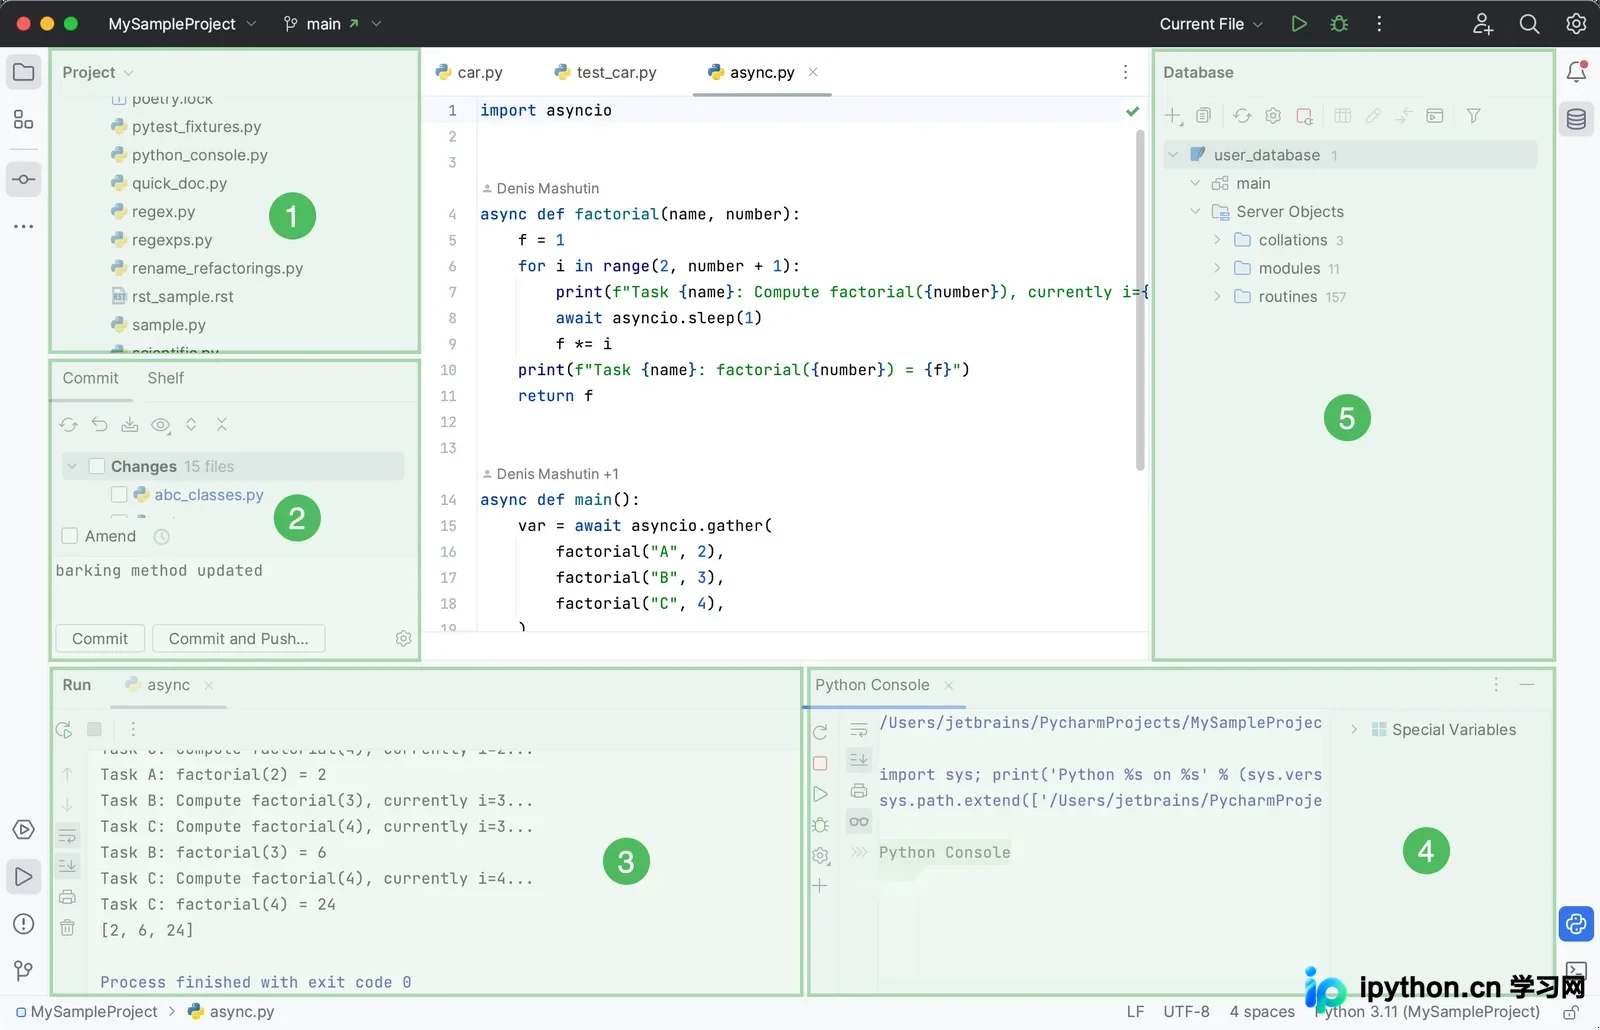Open the Notifications bell icon

(x=1576, y=72)
